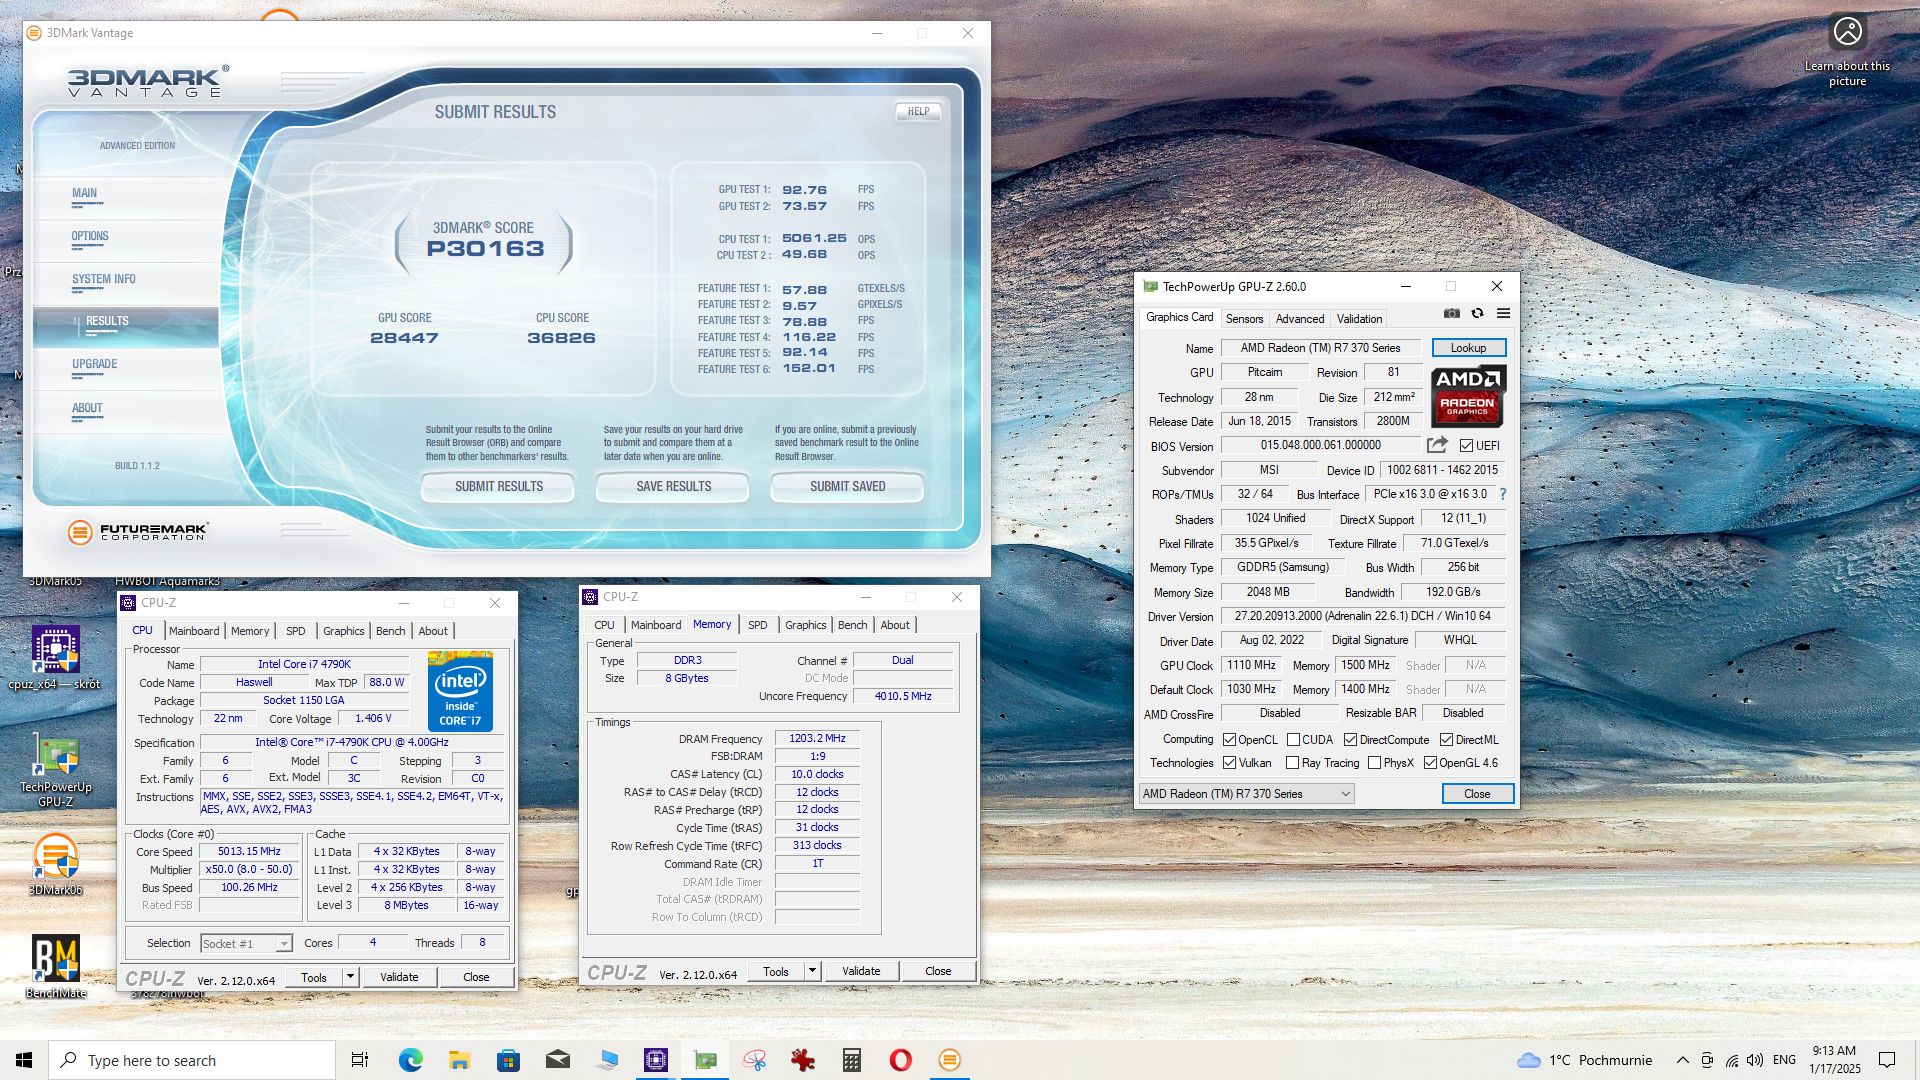Click the SUBMIT RESULTS button
Screen dimensions: 1920x1080
coord(498,487)
